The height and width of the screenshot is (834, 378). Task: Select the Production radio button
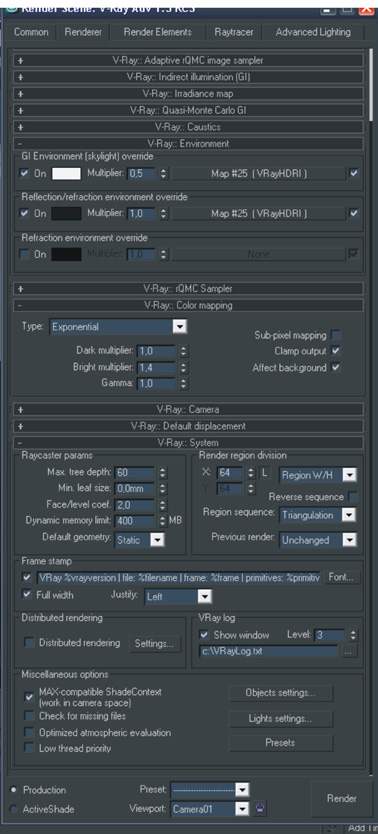(x=14, y=790)
